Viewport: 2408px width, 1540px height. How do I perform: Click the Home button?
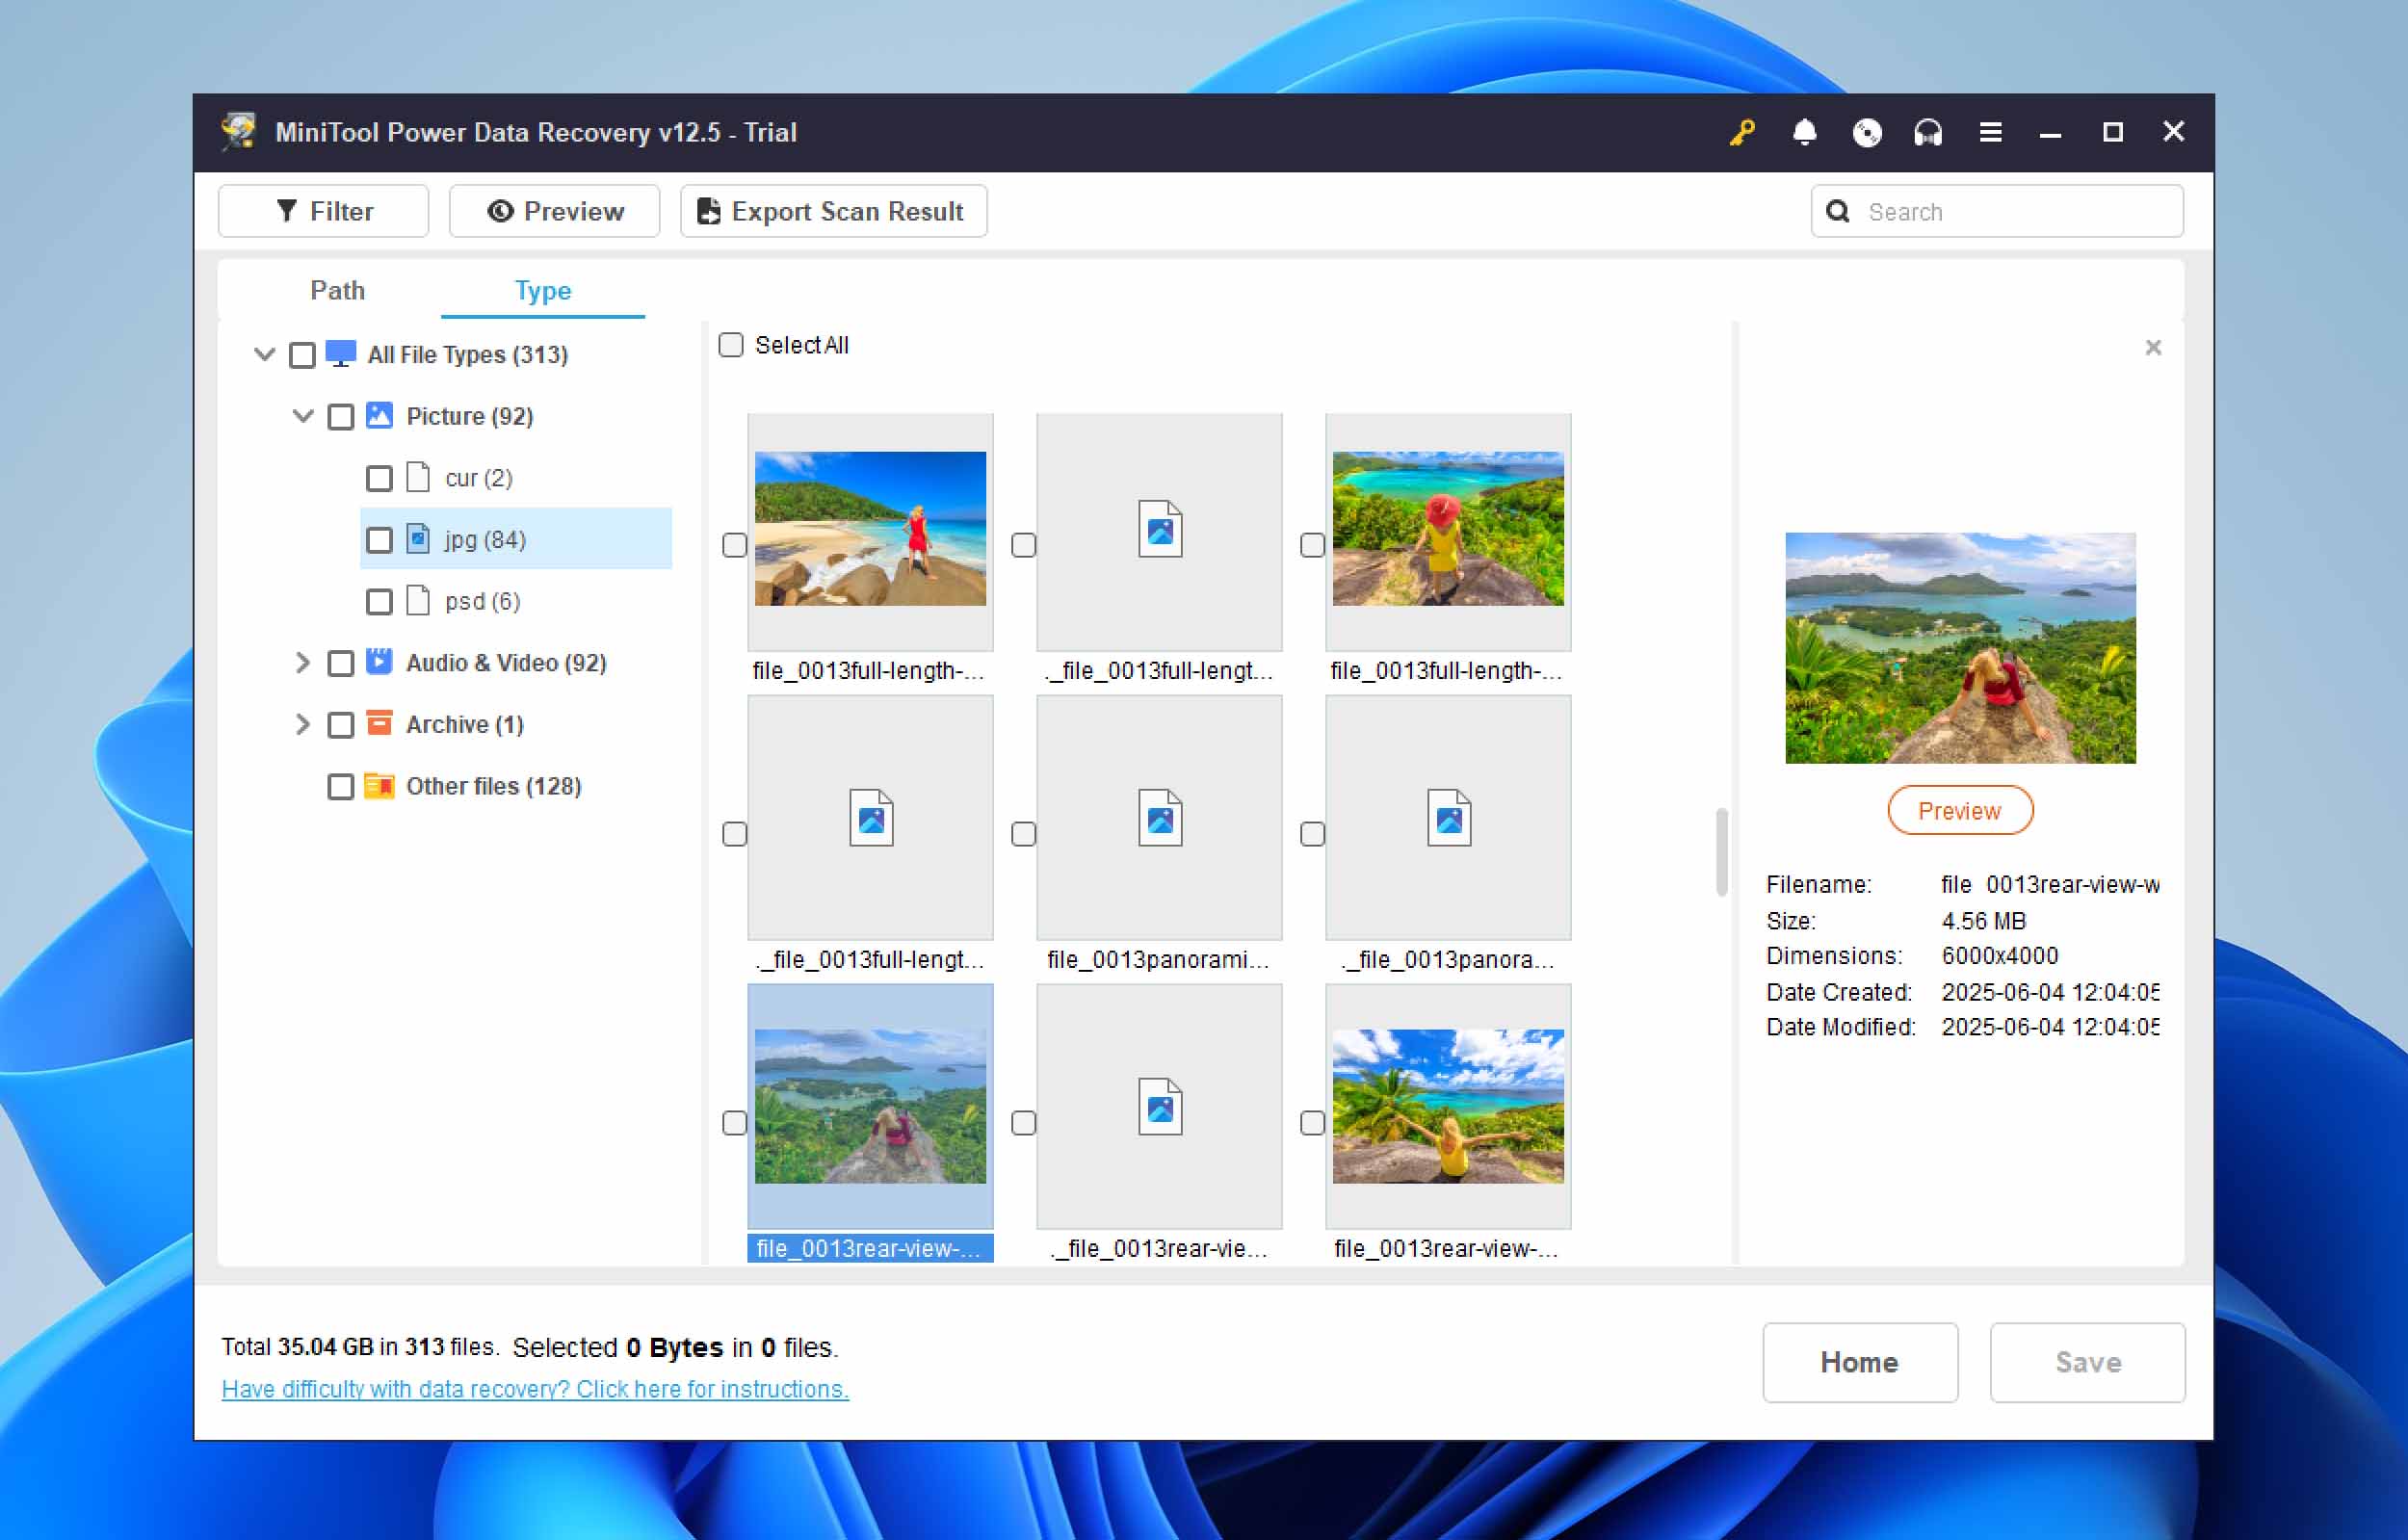pyautogui.click(x=1860, y=1362)
